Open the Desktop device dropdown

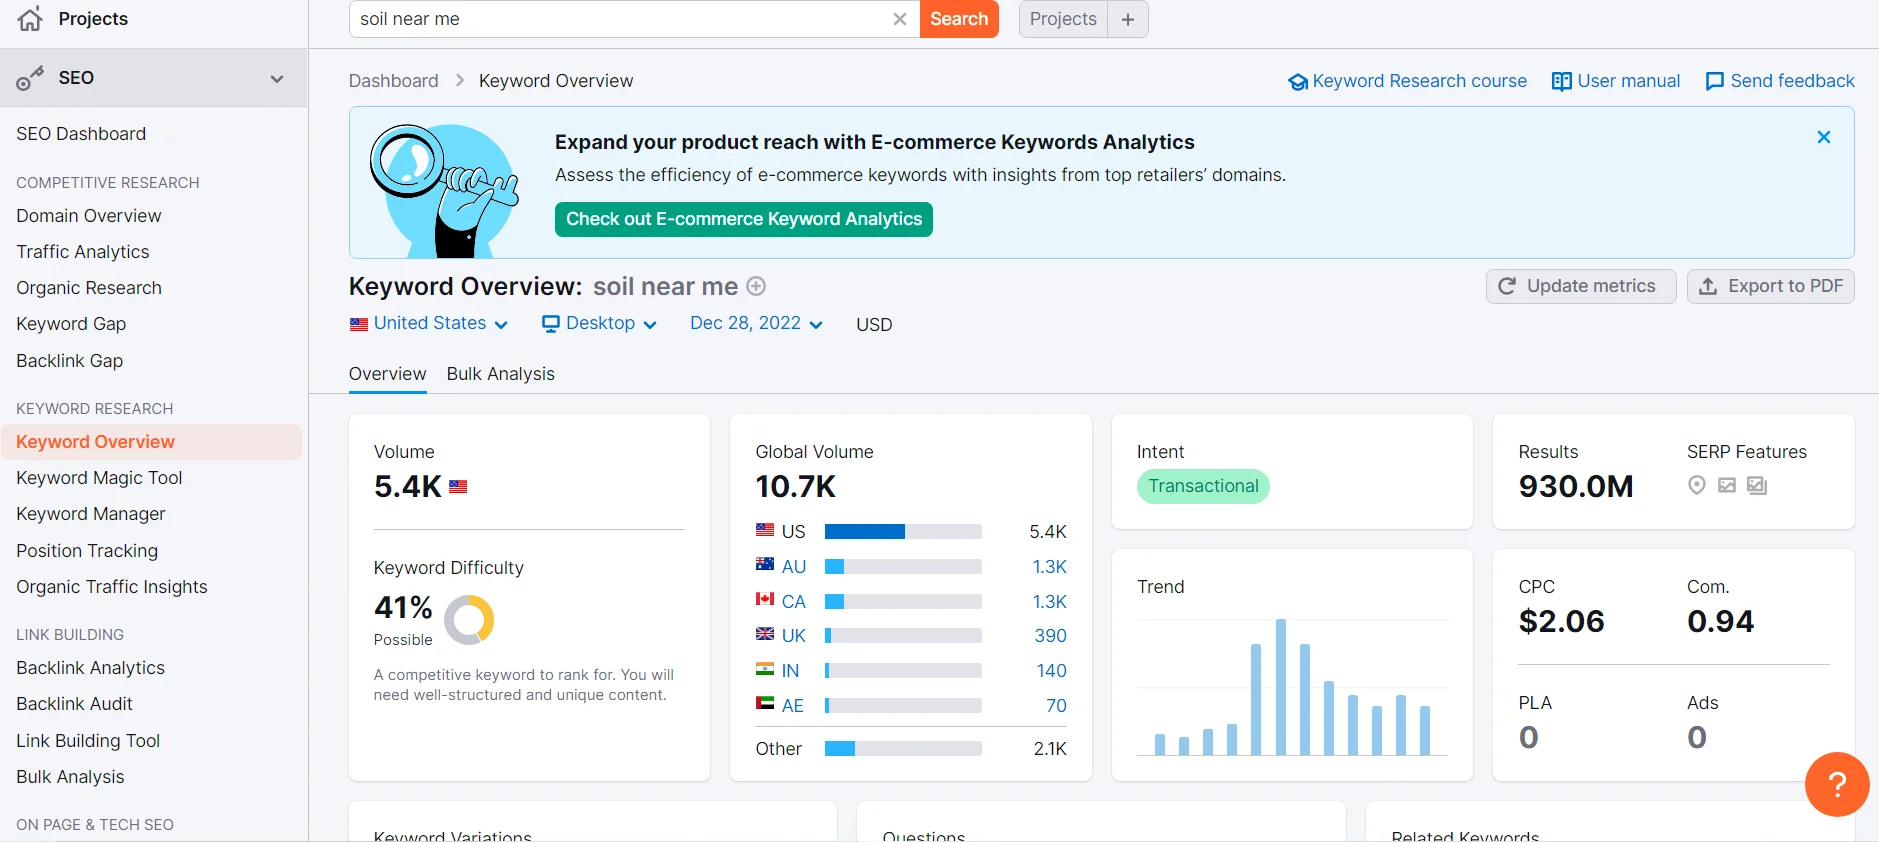coord(599,323)
